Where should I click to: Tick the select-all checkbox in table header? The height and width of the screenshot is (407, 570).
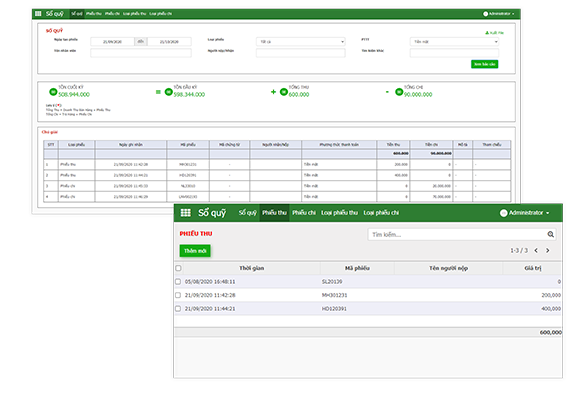[x=178, y=268]
